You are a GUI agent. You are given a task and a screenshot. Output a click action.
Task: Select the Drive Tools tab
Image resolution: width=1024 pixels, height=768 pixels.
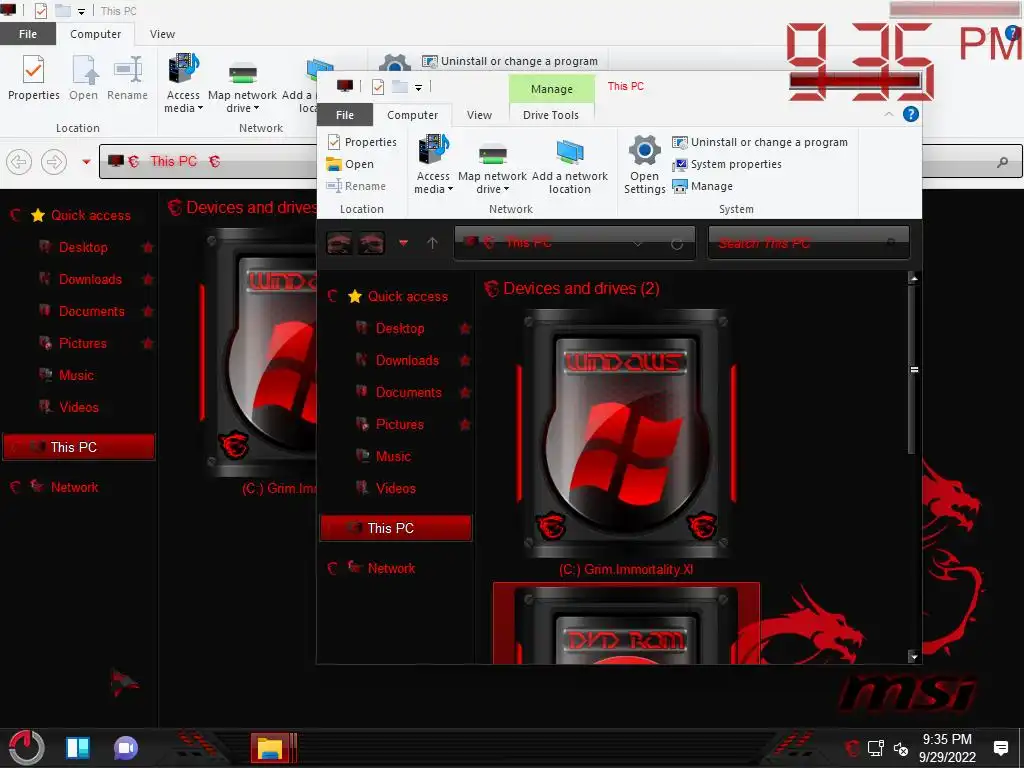(551, 115)
